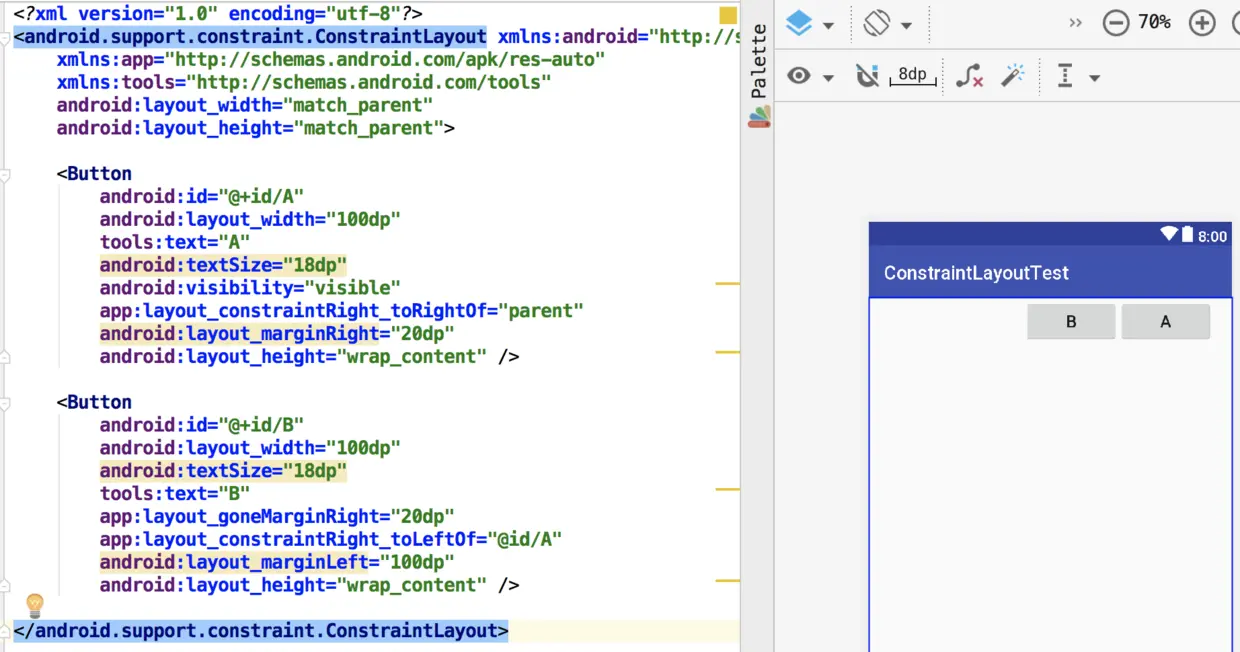Click android:id="@+id/A" attribute
This screenshot has width=1240, height=652.
tap(201, 197)
